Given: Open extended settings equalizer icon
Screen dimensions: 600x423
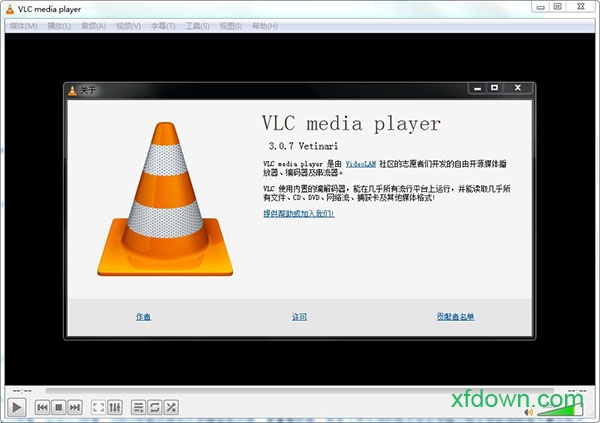Looking at the screenshot, I should [x=115, y=407].
